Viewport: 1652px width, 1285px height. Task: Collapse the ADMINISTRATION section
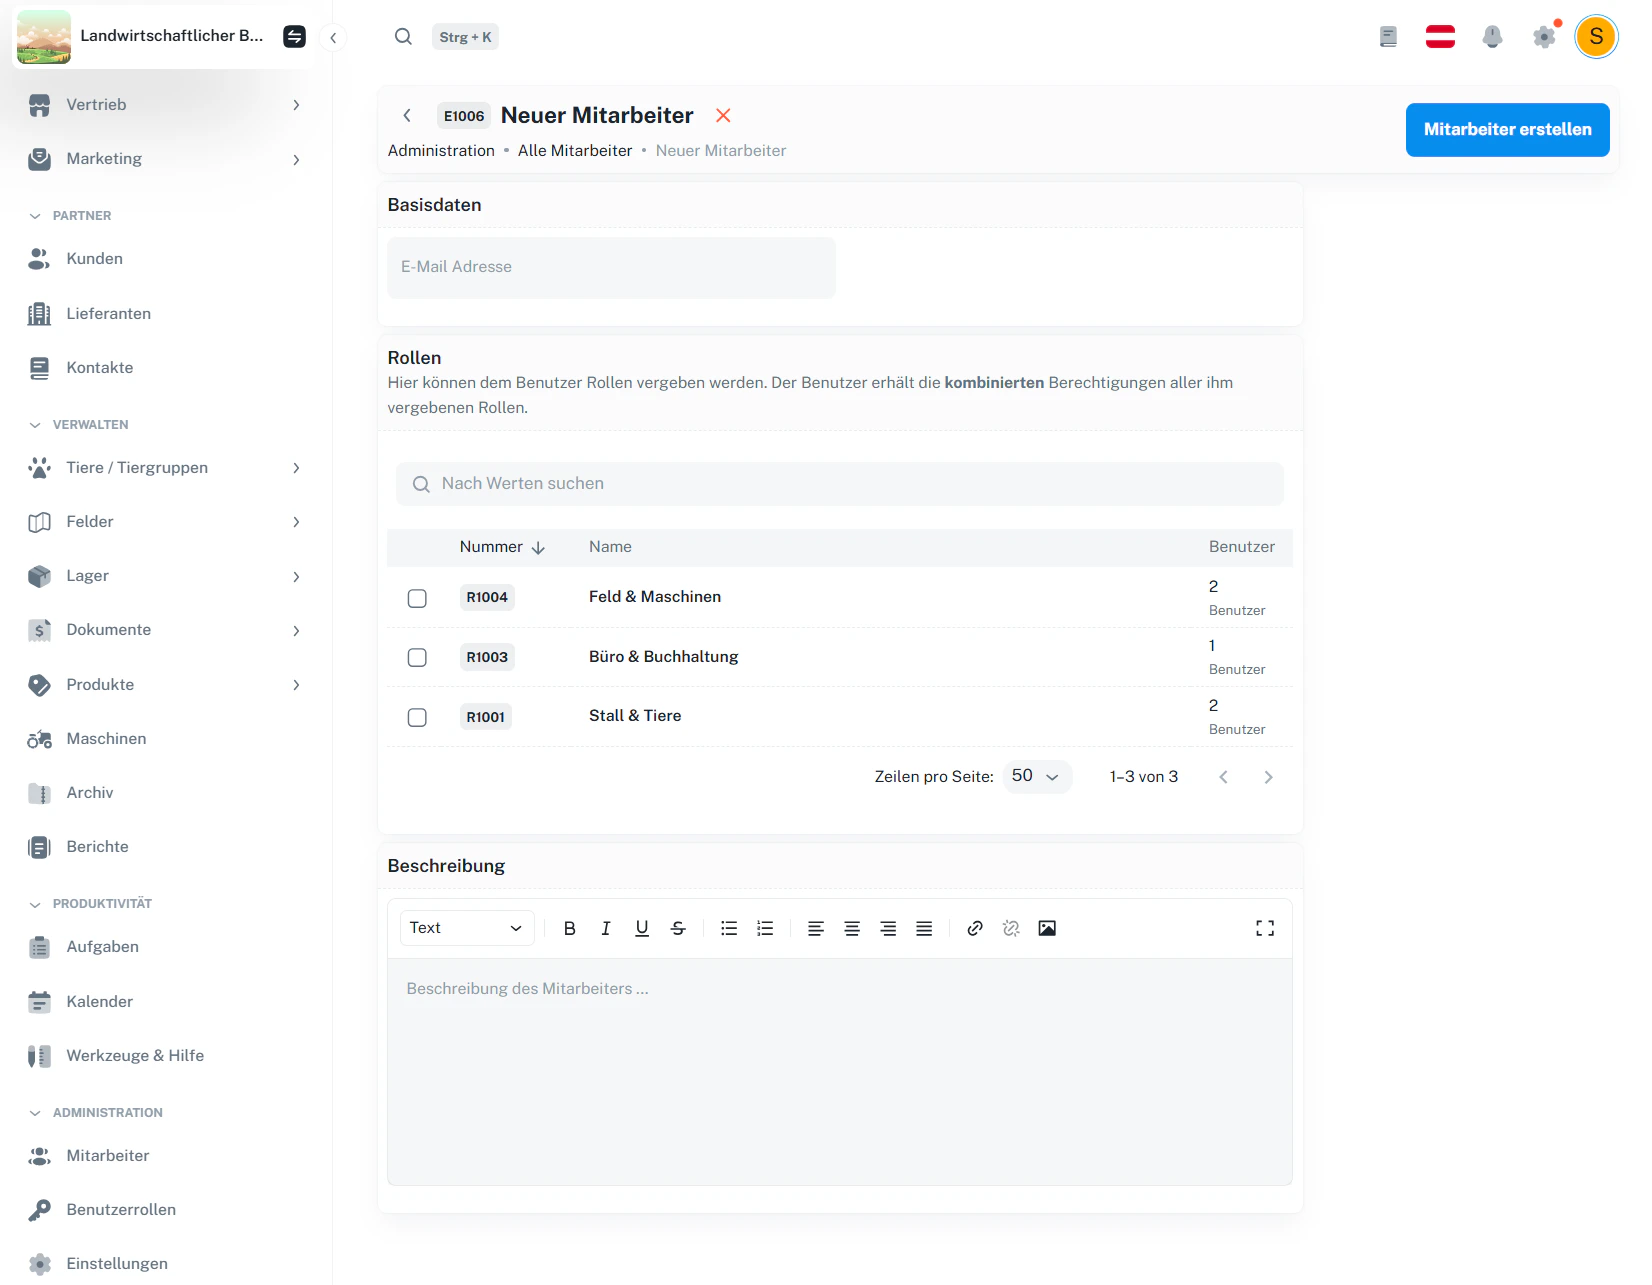[x=95, y=1113]
